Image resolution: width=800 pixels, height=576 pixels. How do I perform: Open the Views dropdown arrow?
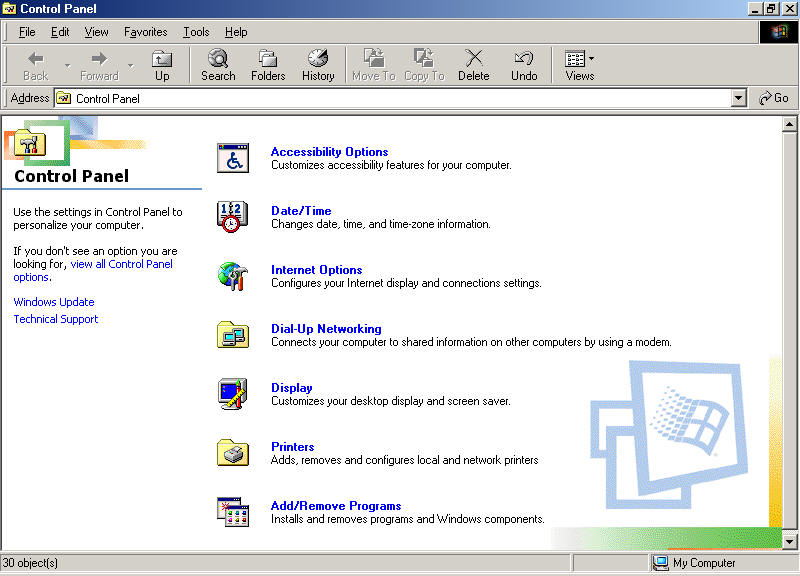click(591, 59)
